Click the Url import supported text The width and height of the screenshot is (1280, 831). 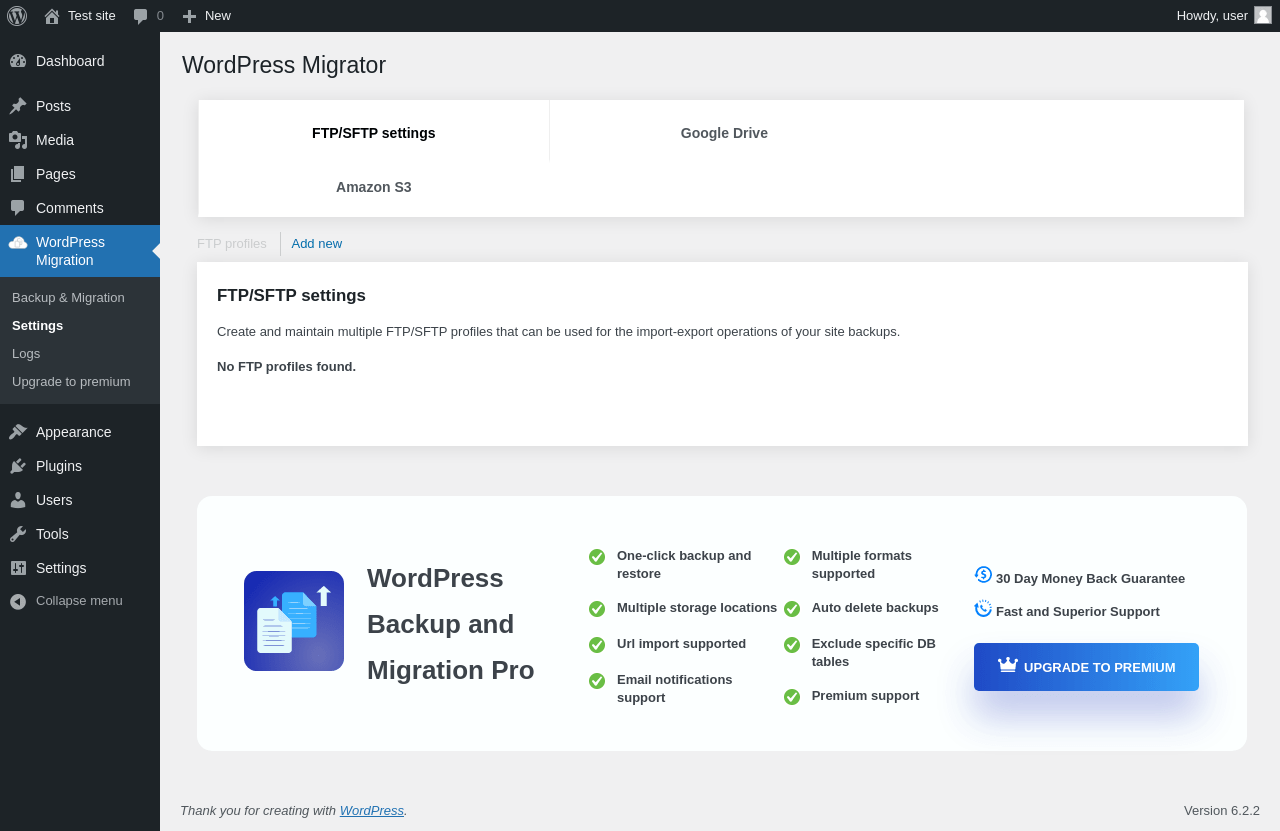pyautogui.click(x=681, y=644)
